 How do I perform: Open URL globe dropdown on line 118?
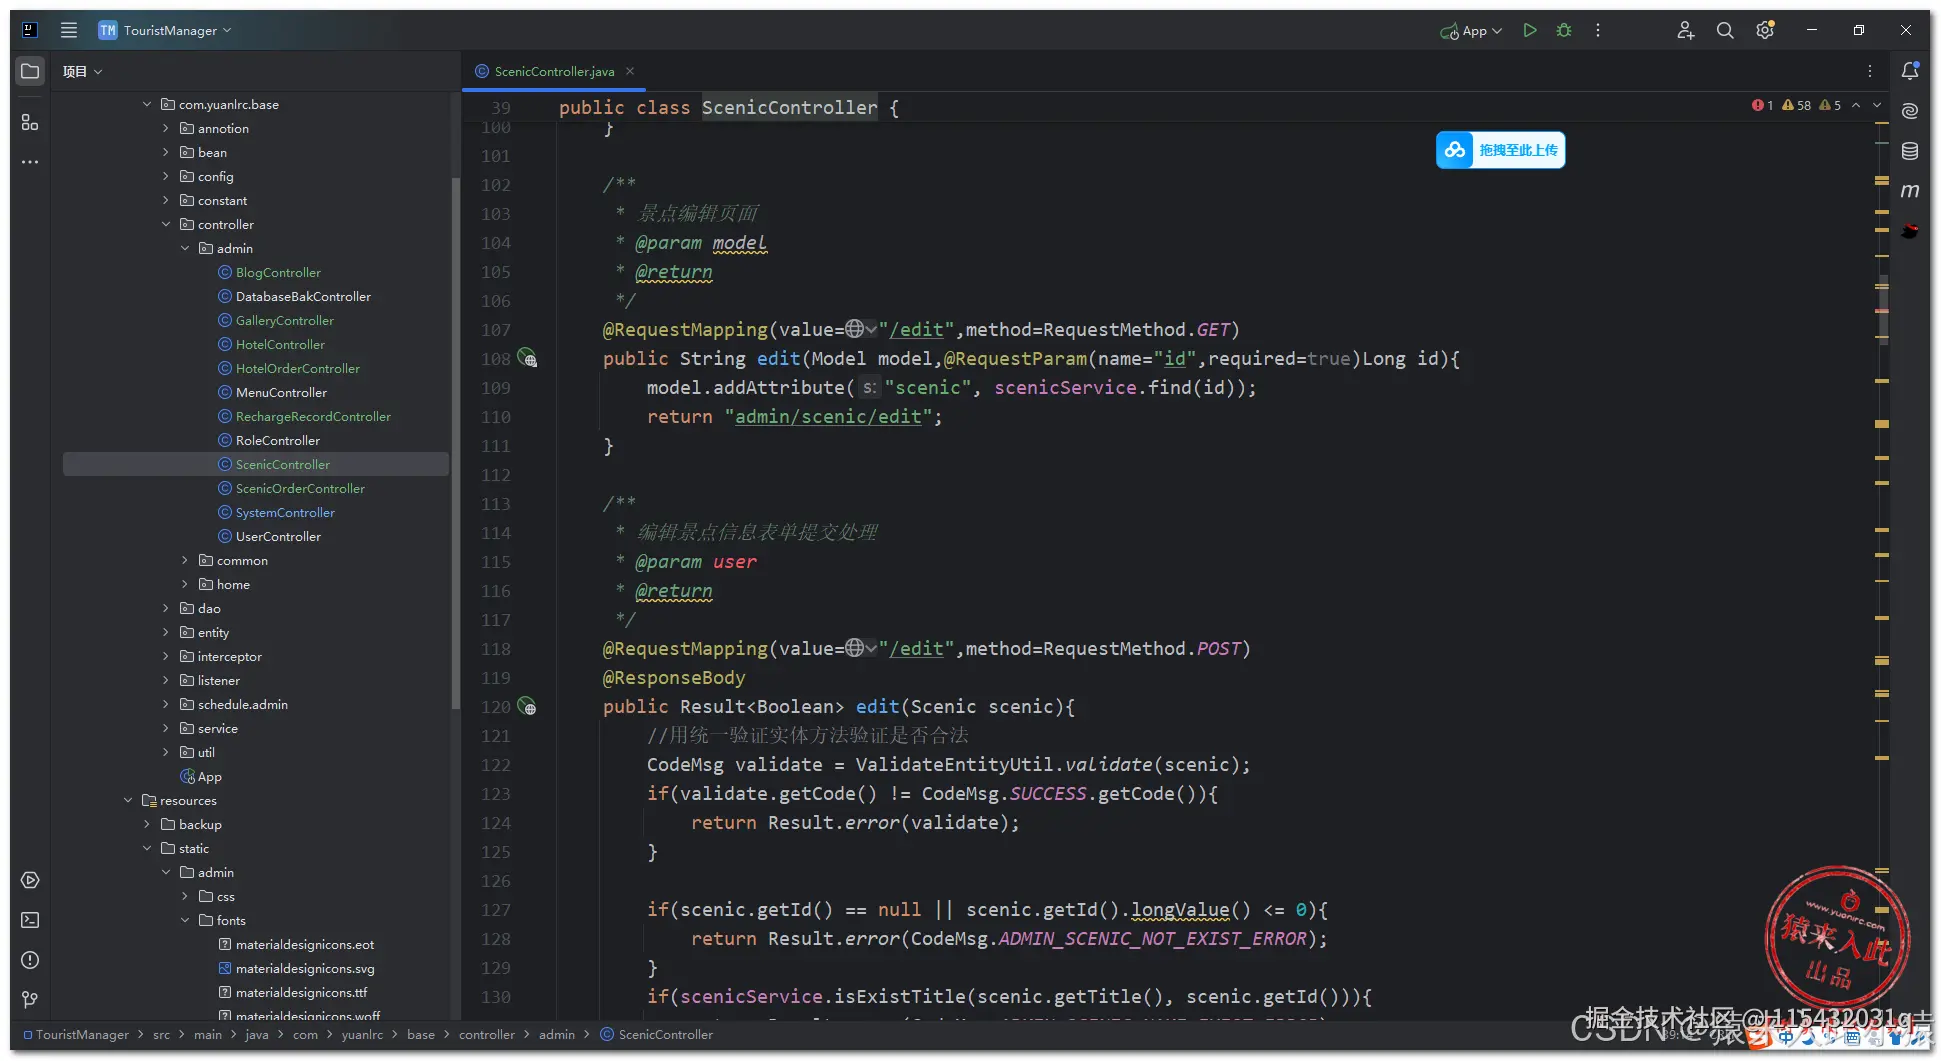pyautogui.click(x=861, y=648)
